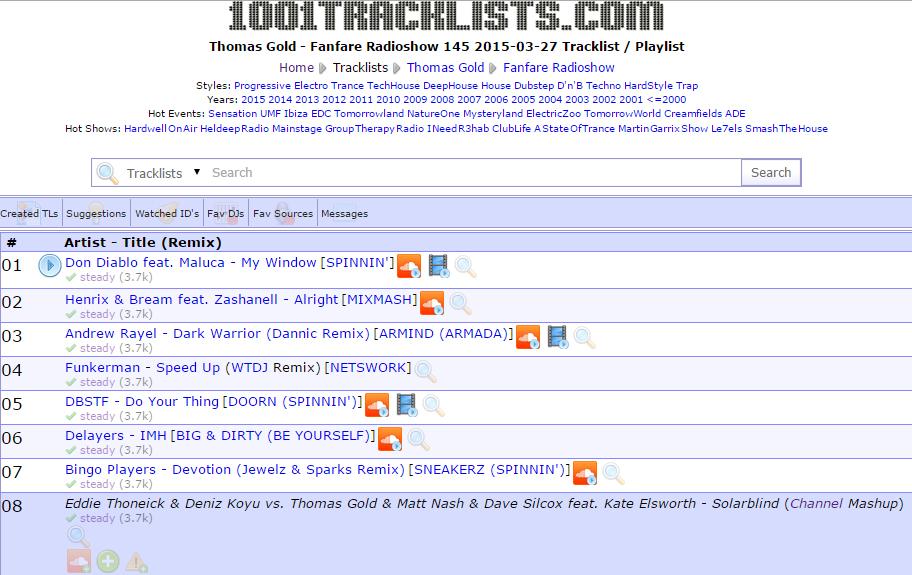912x575 pixels.
Task: Open ClubLife hot show link
Action: pos(511,128)
